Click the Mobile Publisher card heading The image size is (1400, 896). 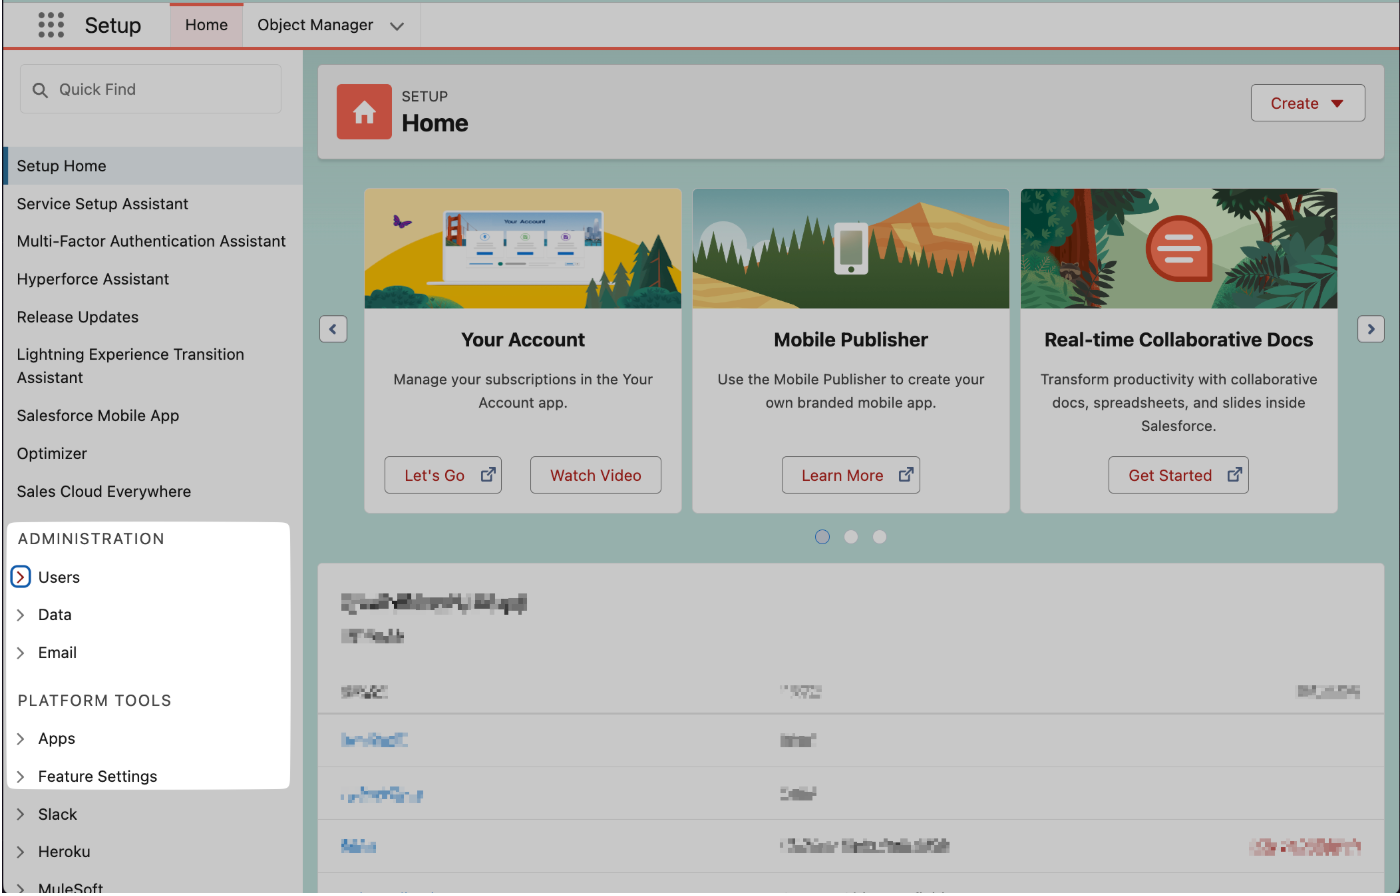[851, 340]
